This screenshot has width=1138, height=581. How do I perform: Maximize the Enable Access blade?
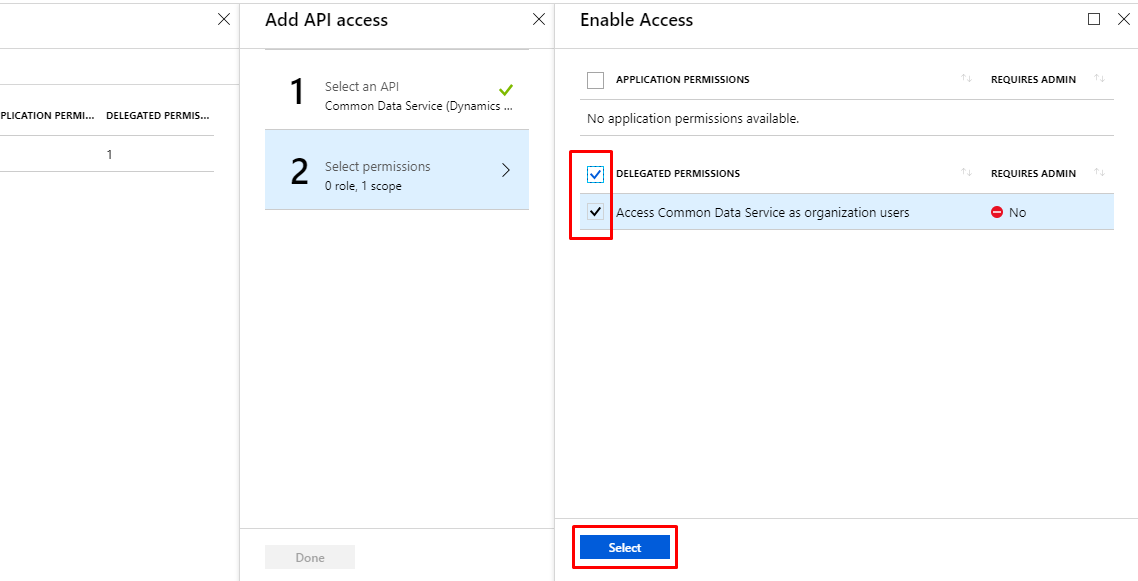(x=1094, y=19)
